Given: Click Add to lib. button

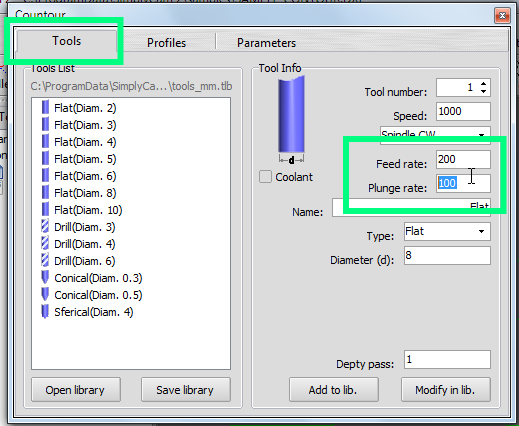Looking at the screenshot, I should (334, 389).
